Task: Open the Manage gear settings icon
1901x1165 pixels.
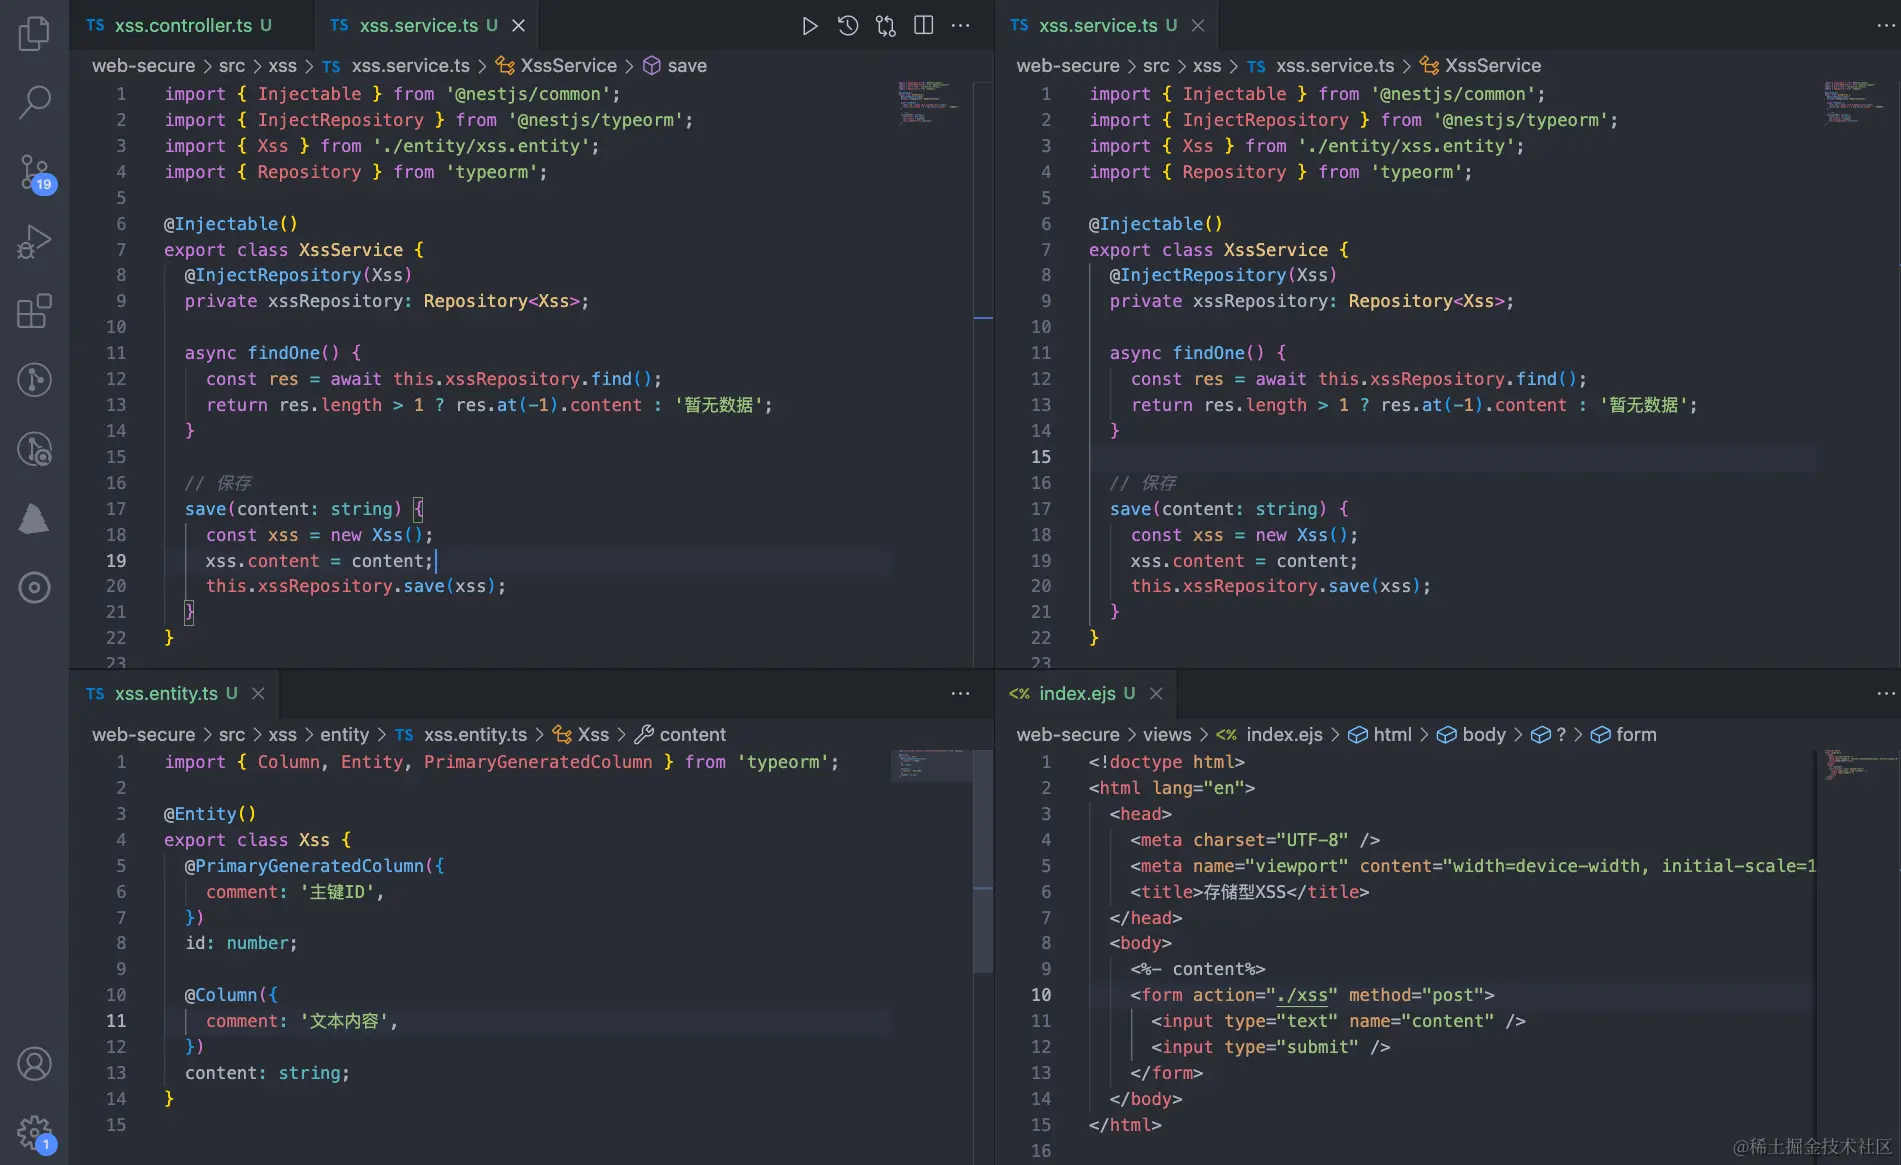Action: coord(36,1134)
